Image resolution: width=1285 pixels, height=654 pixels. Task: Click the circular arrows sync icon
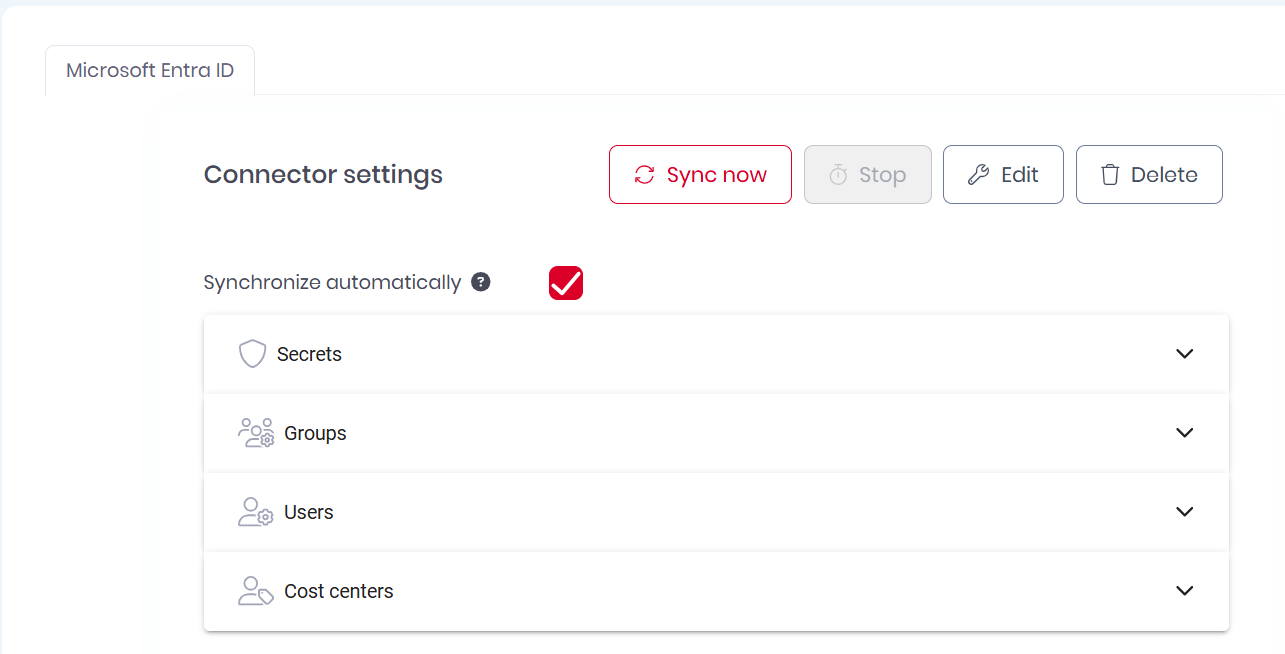644,175
